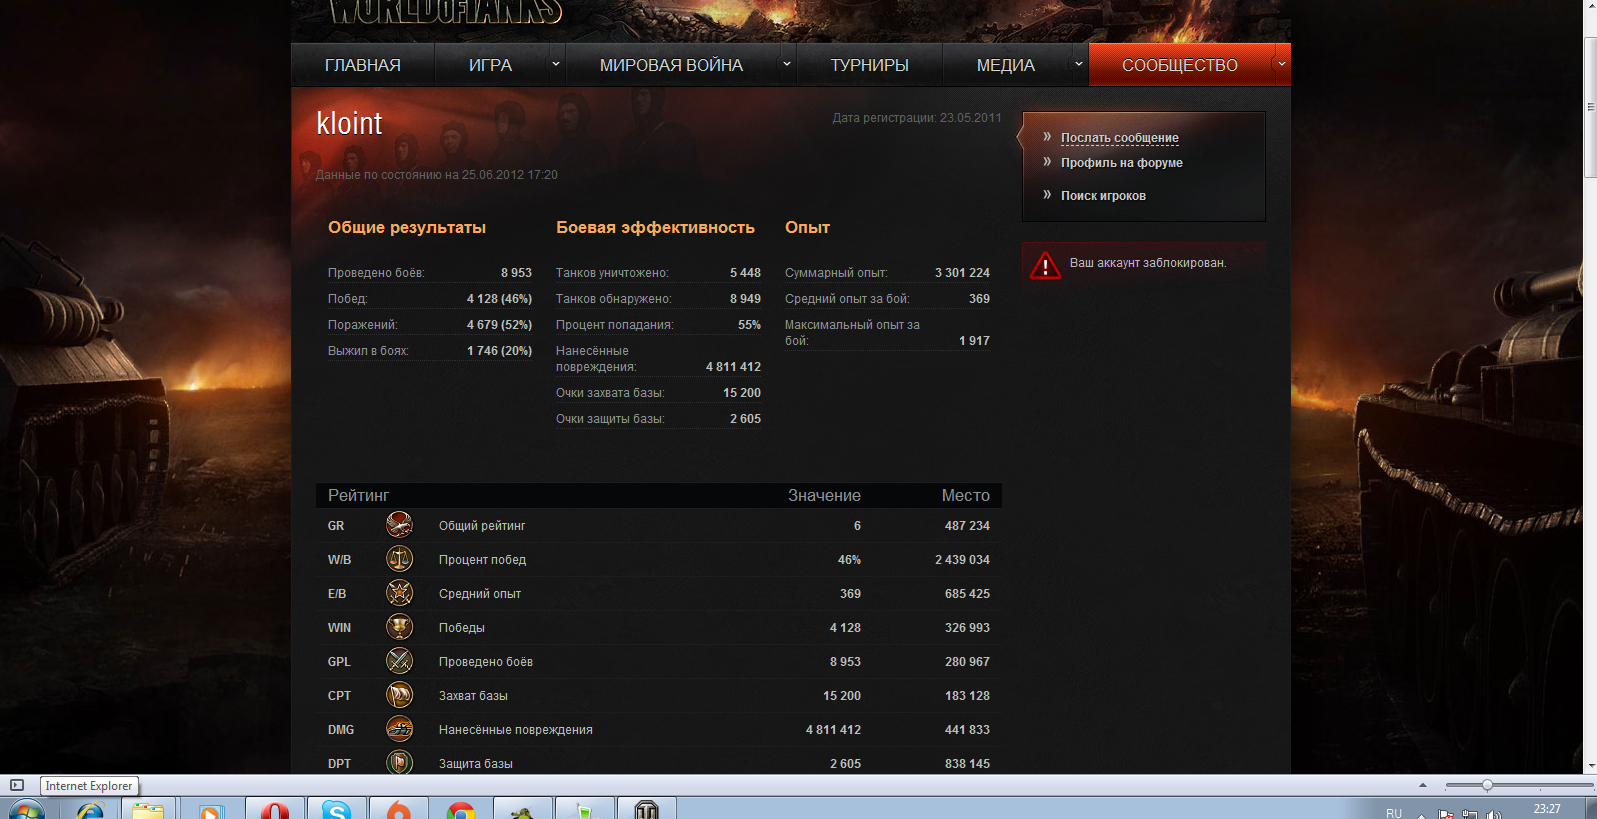Image resolution: width=1597 pixels, height=819 pixels.
Task: Click the Побед value 4 128 (46%)
Action: 499,299
